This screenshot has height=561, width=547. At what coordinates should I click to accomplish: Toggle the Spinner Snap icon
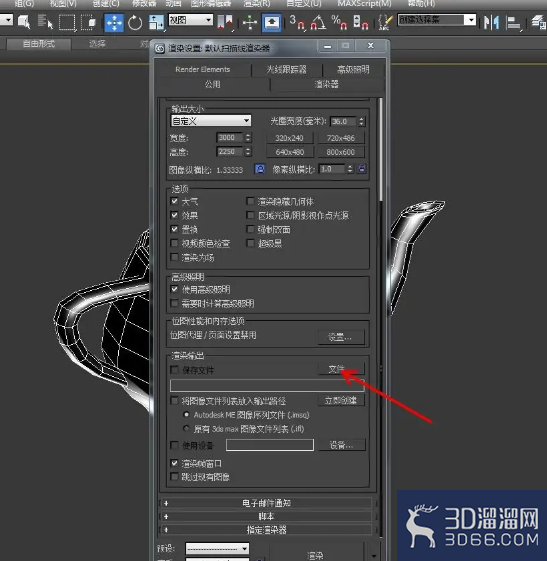(x=361, y=23)
